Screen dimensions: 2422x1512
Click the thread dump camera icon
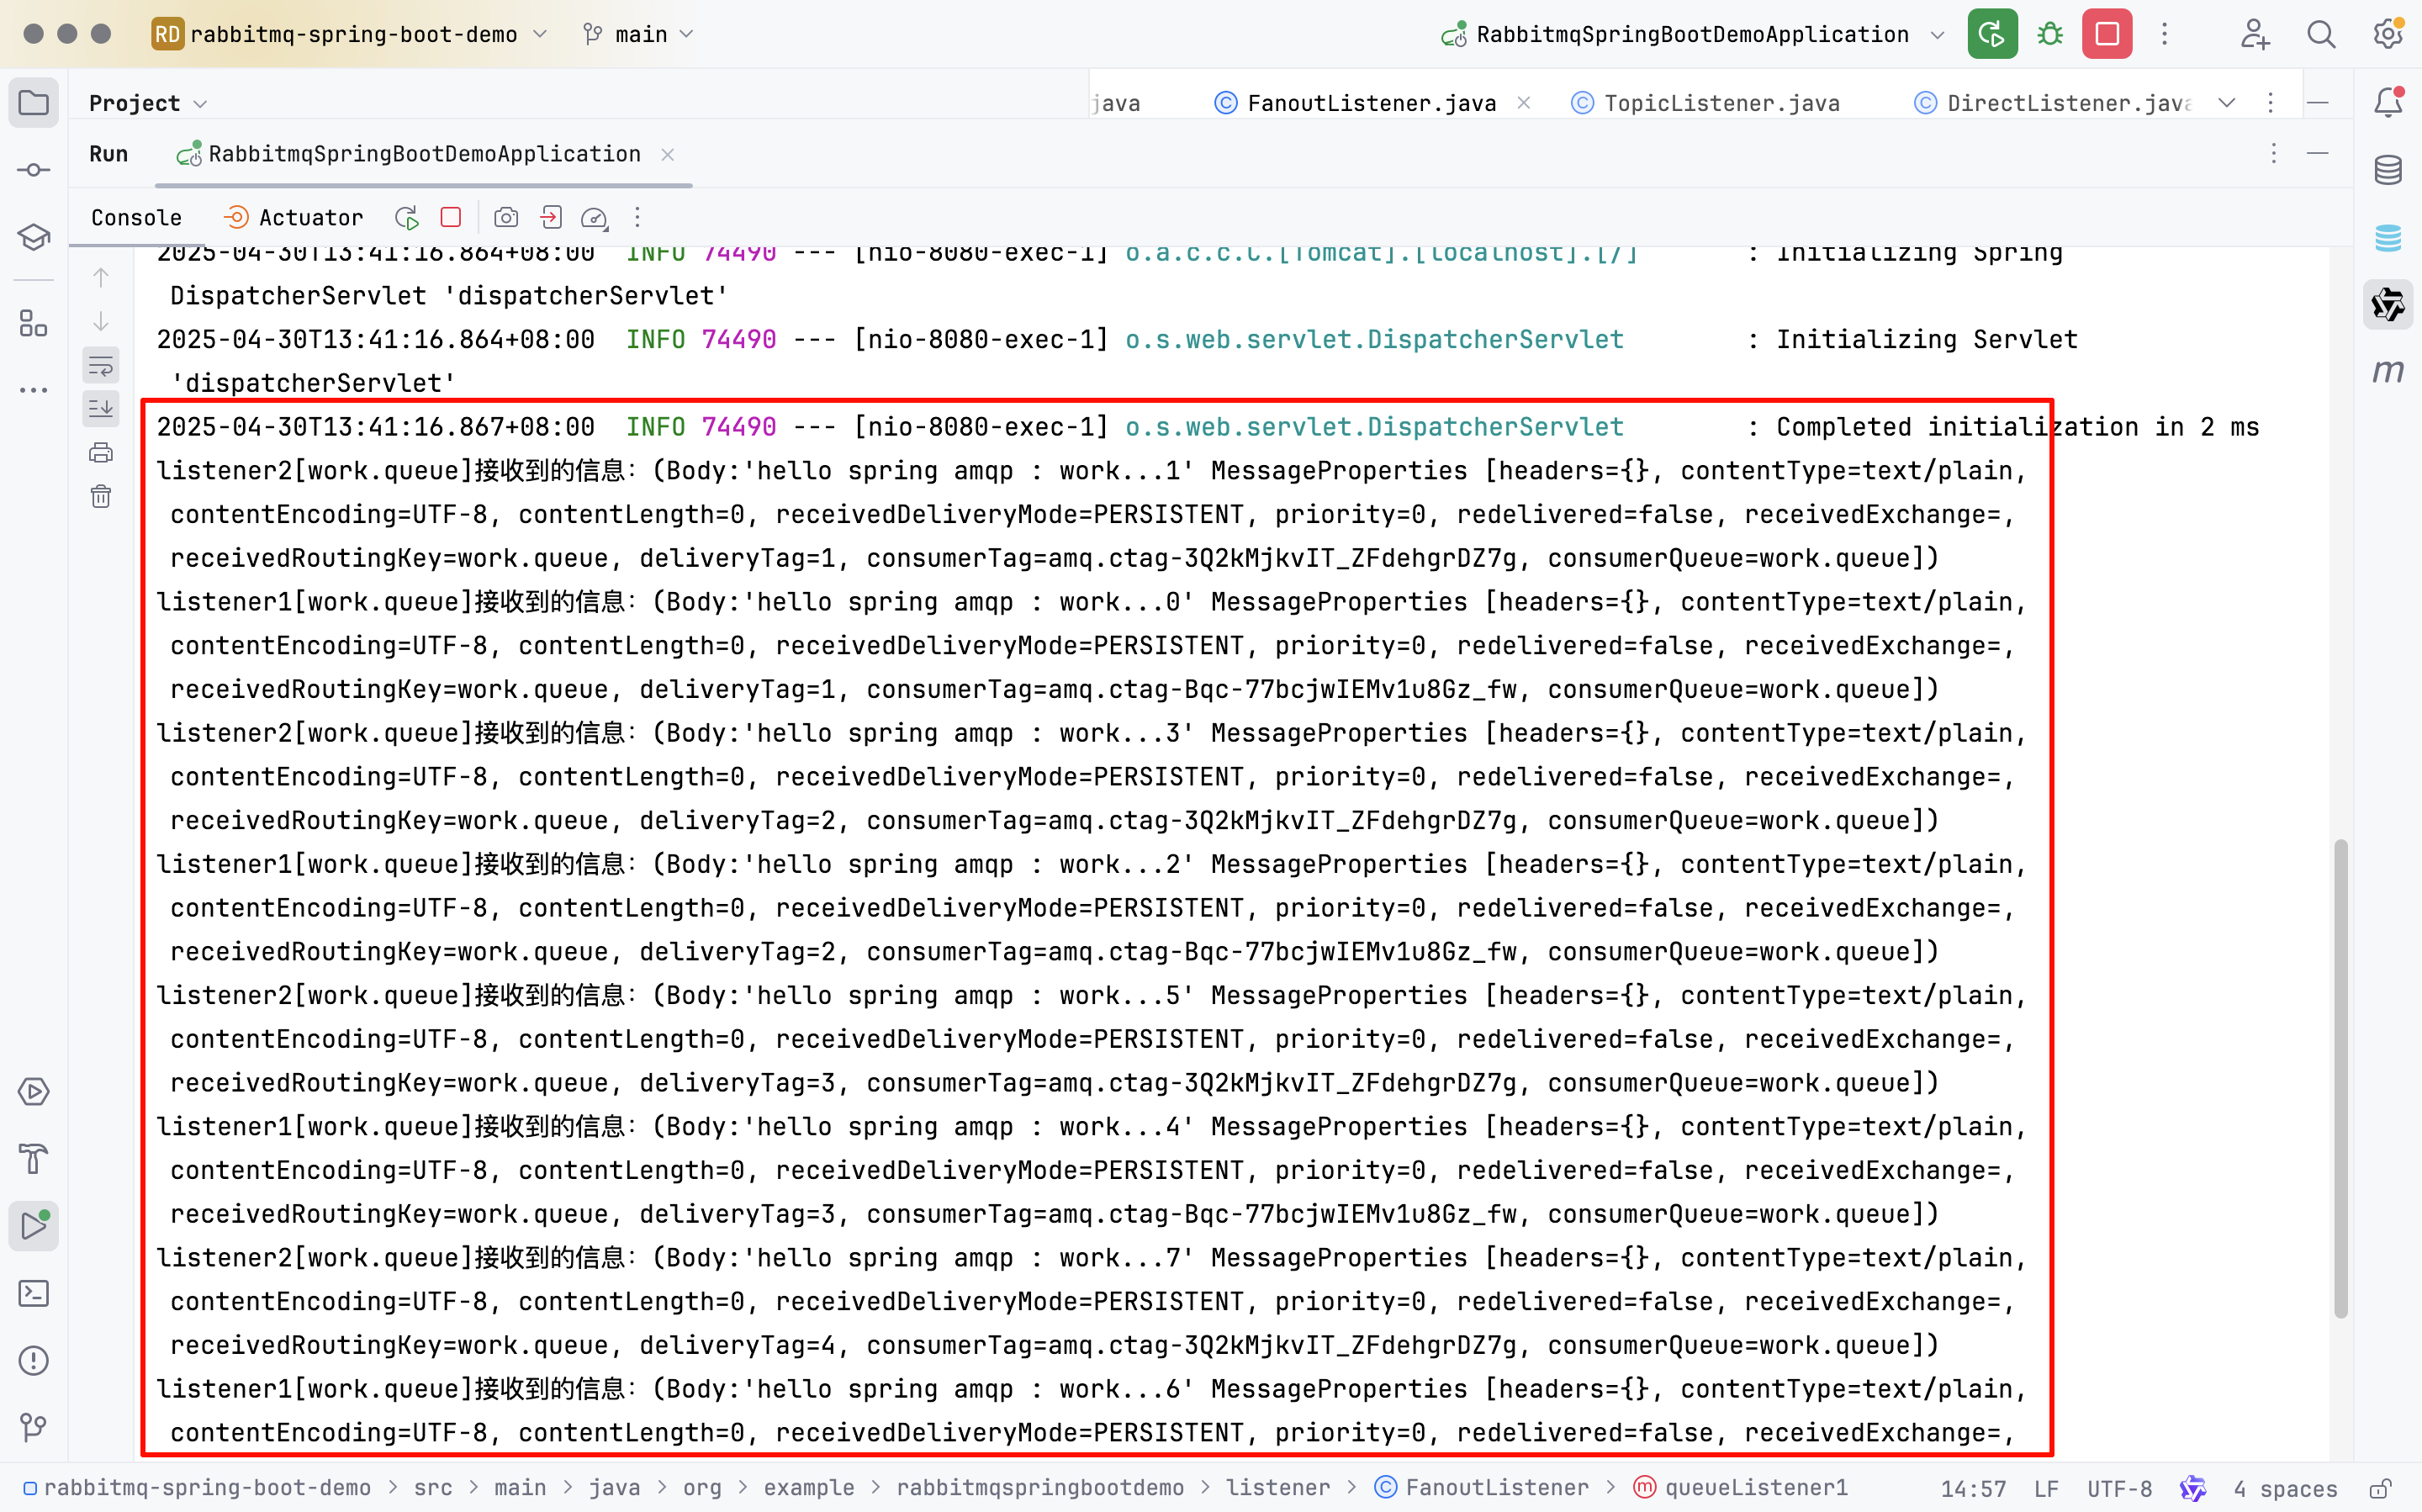(x=506, y=218)
